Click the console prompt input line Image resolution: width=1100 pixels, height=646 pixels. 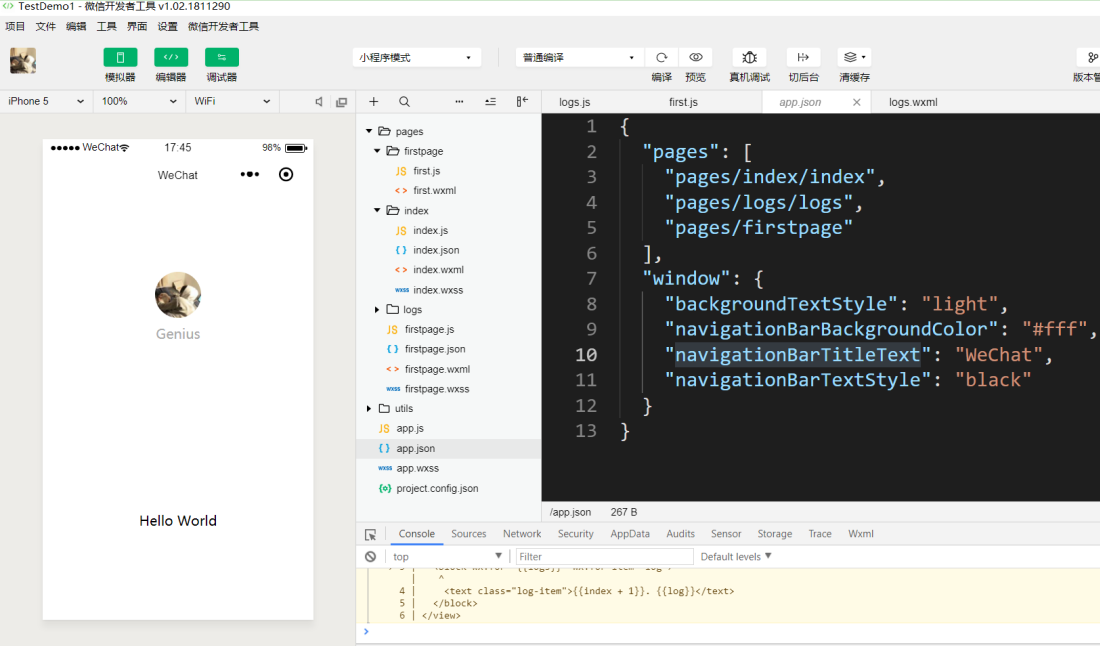coord(730,632)
